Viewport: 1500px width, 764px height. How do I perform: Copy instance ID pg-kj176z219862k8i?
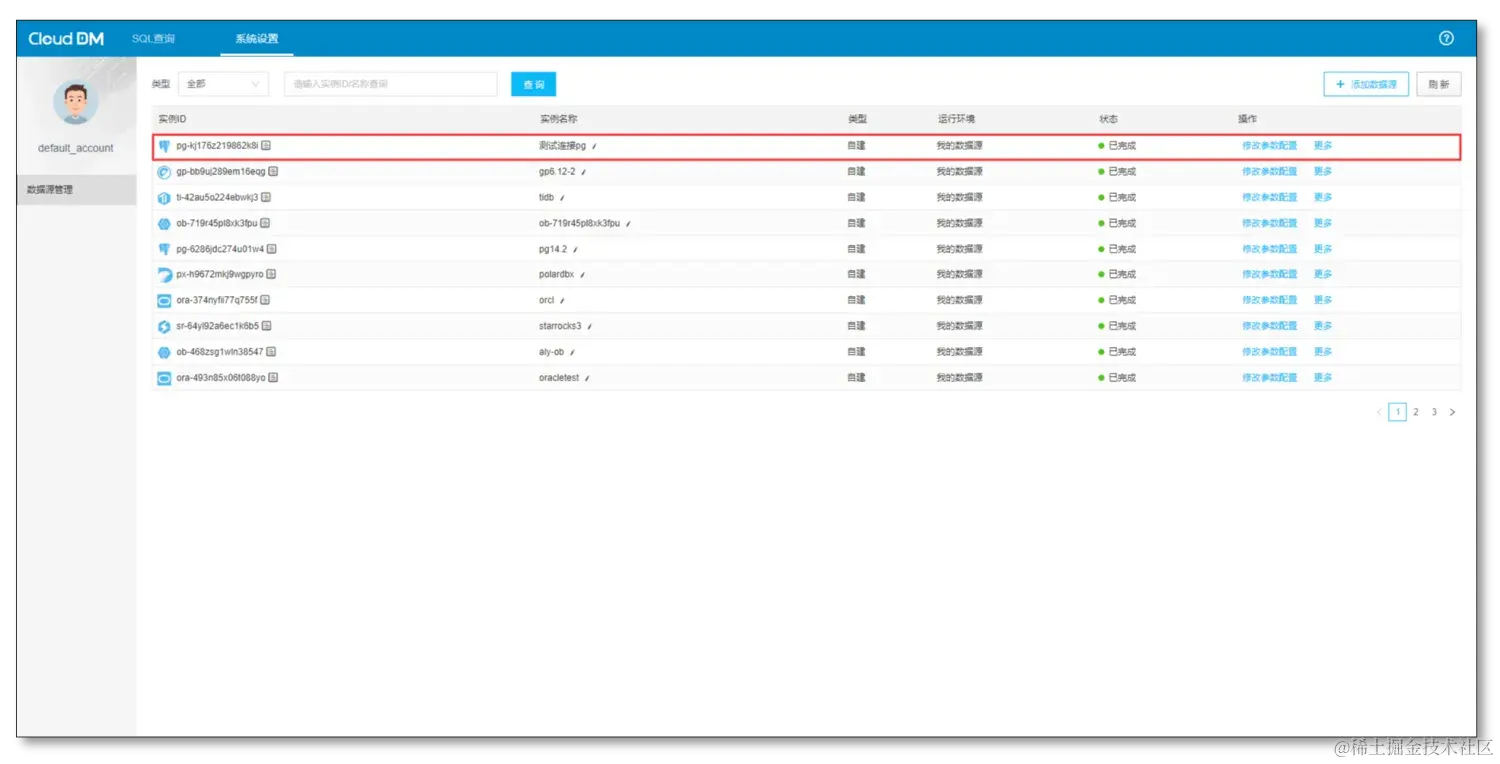[266, 146]
